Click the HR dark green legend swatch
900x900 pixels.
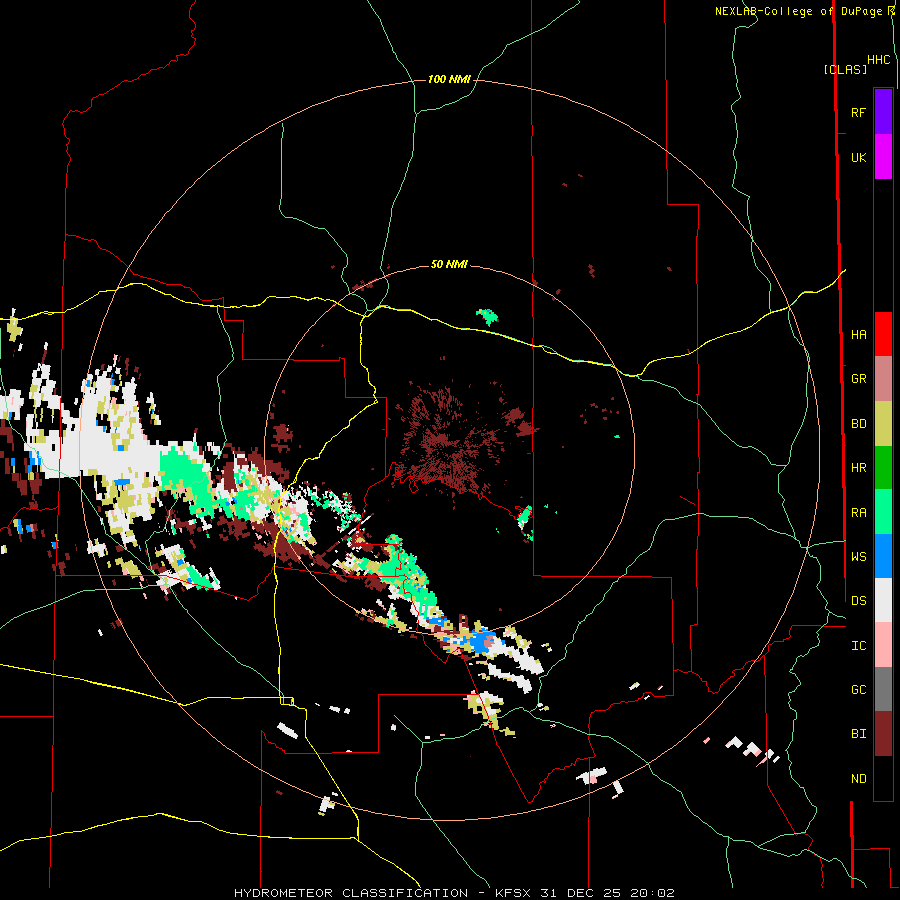tap(883, 468)
